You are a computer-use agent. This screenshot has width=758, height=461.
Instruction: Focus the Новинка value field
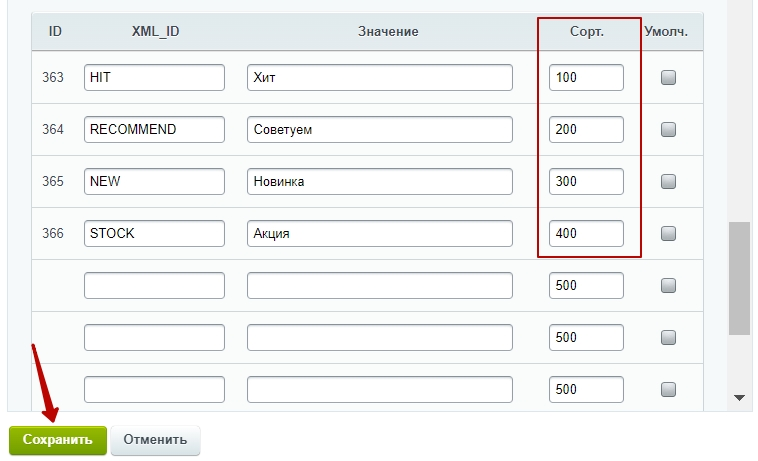(x=379, y=181)
